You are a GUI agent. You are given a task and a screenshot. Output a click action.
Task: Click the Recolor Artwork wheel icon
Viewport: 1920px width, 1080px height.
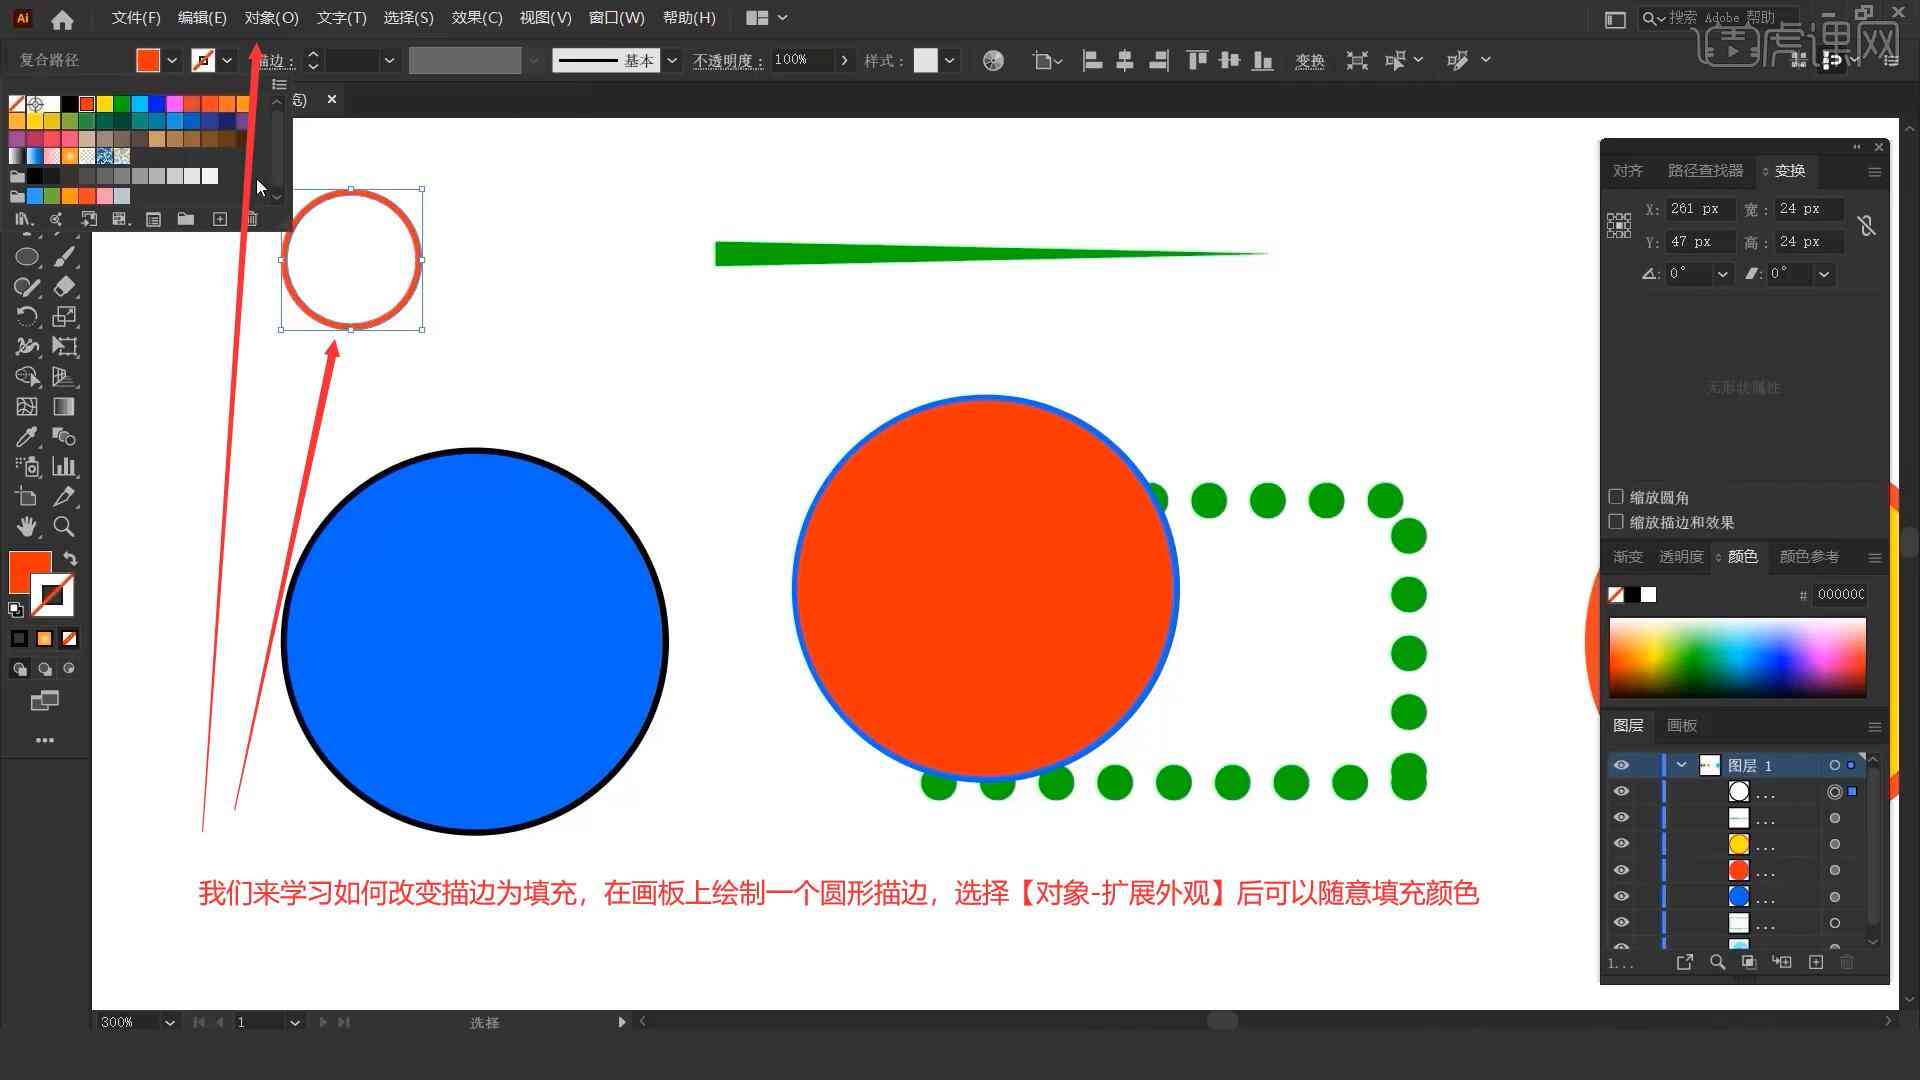tap(993, 61)
